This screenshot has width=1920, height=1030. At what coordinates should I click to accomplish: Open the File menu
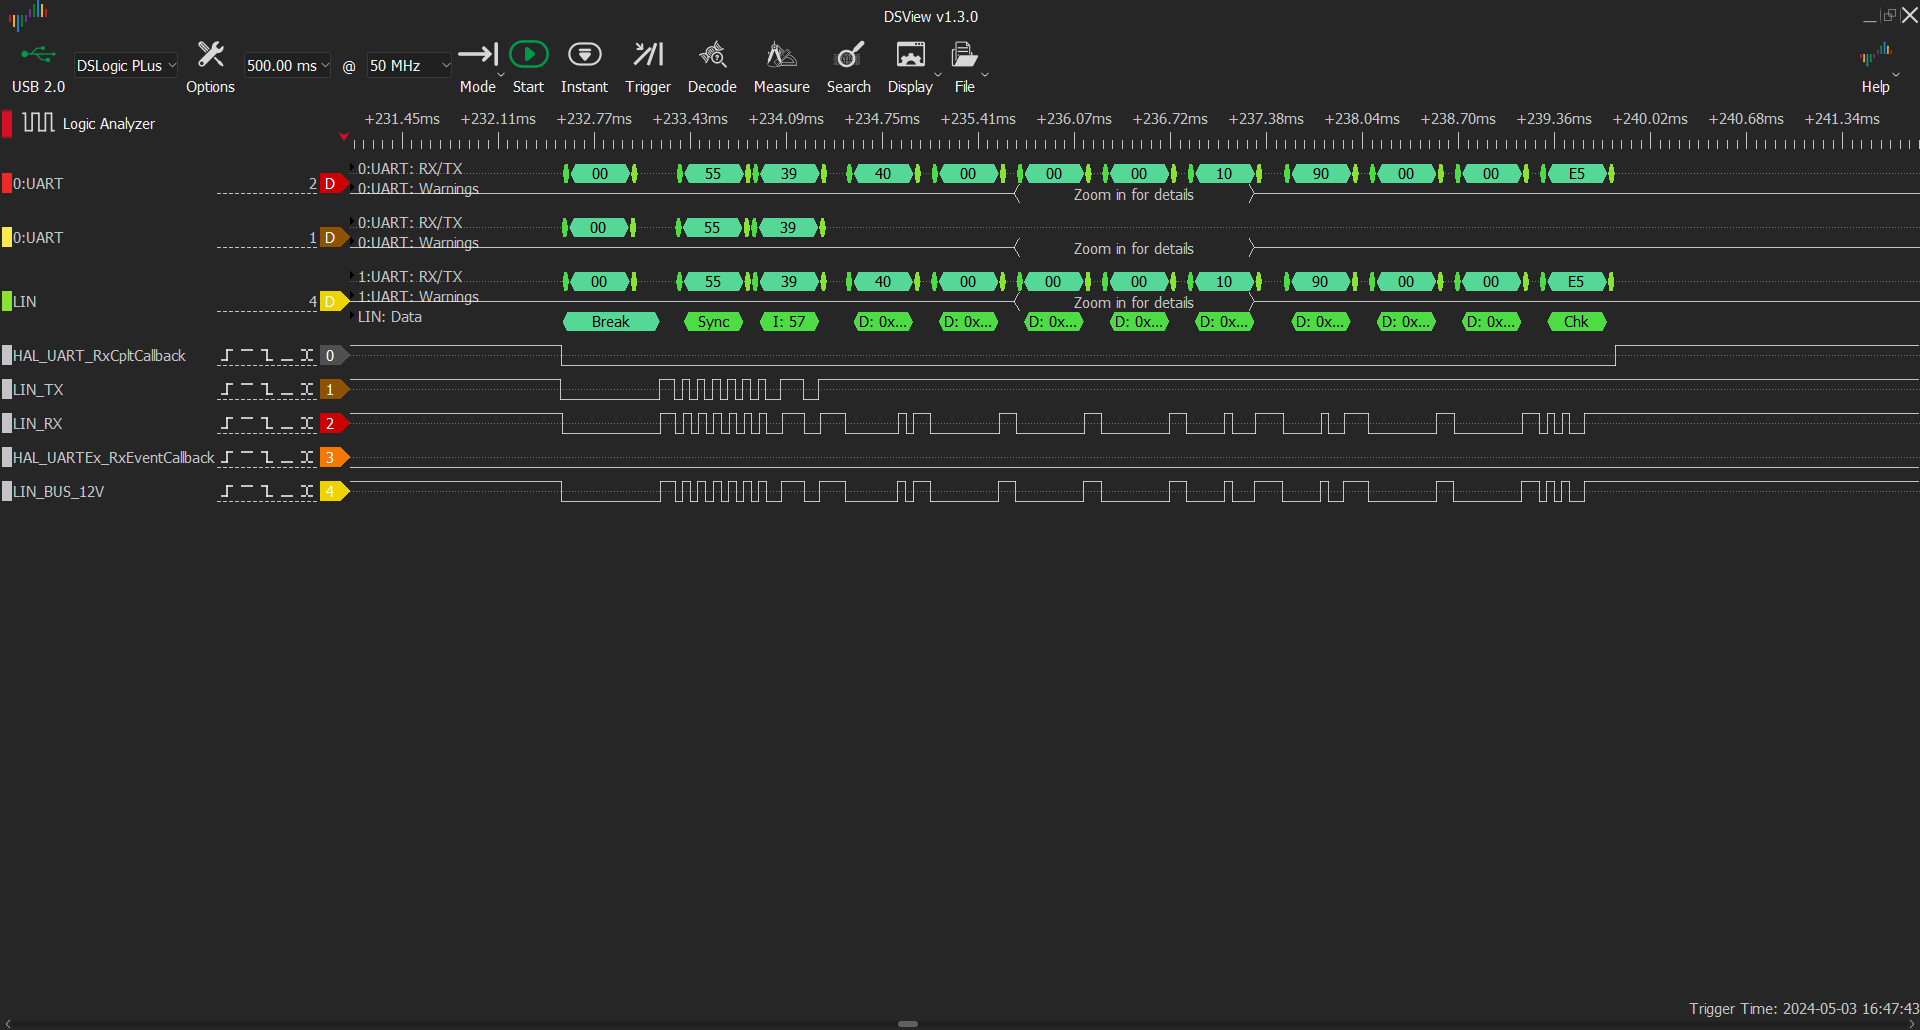[x=964, y=55]
